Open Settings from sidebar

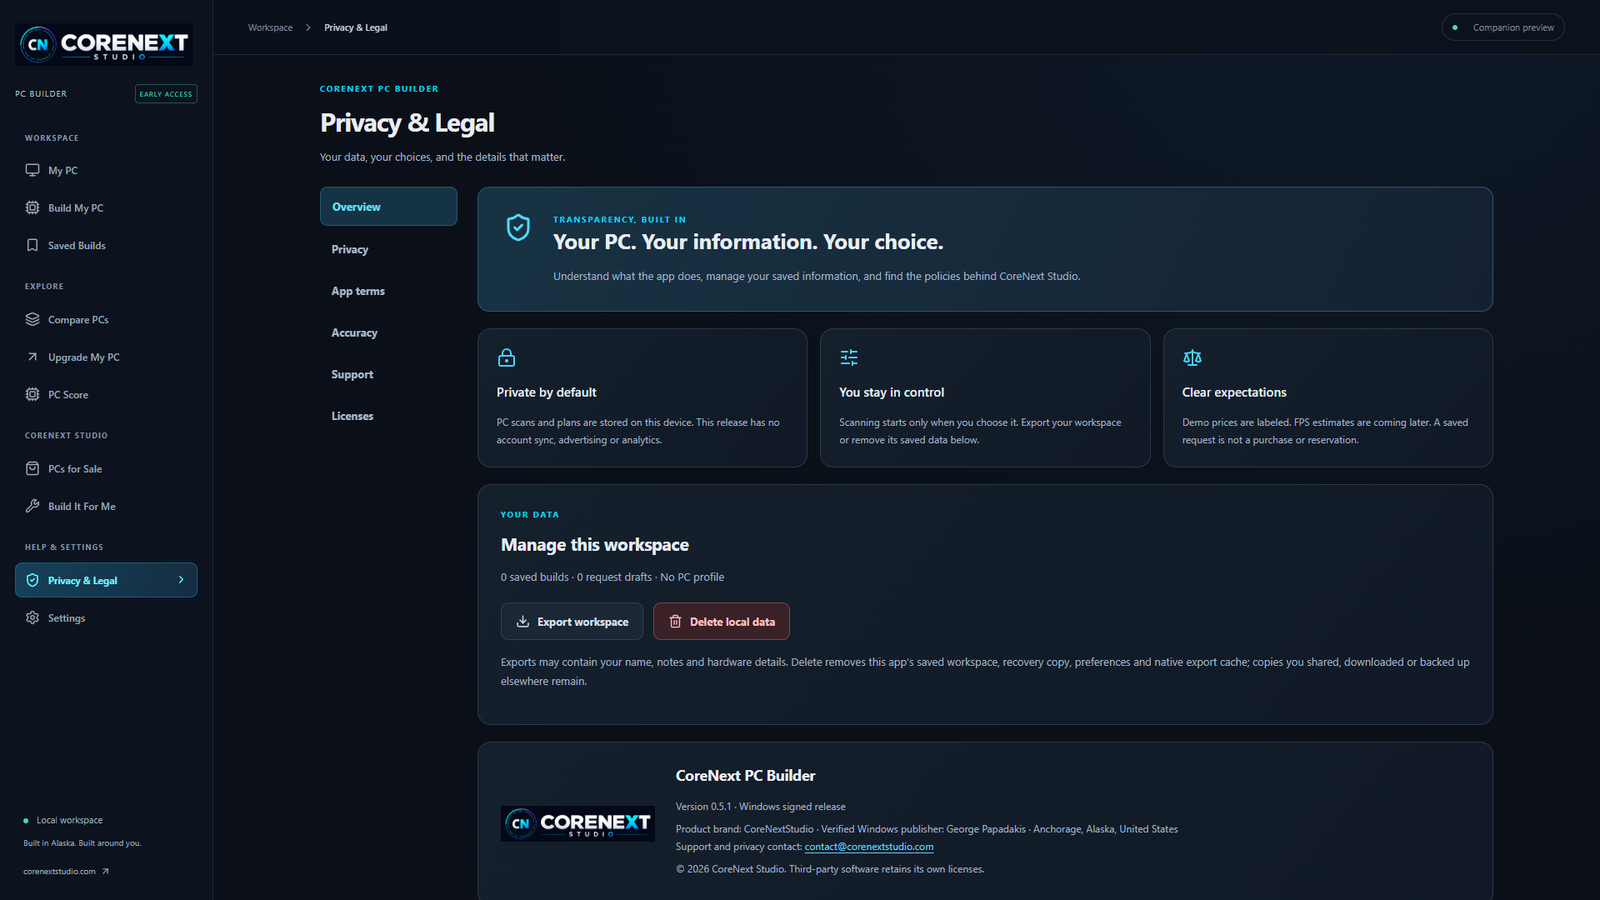point(106,618)
